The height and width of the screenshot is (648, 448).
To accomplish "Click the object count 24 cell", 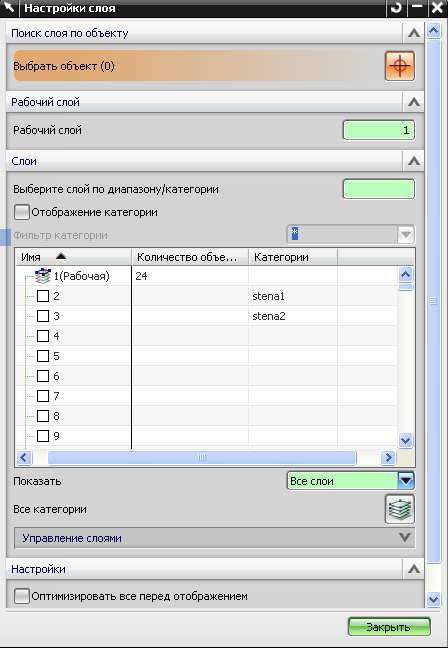I will pyautogui.click(x=190, y=276).
